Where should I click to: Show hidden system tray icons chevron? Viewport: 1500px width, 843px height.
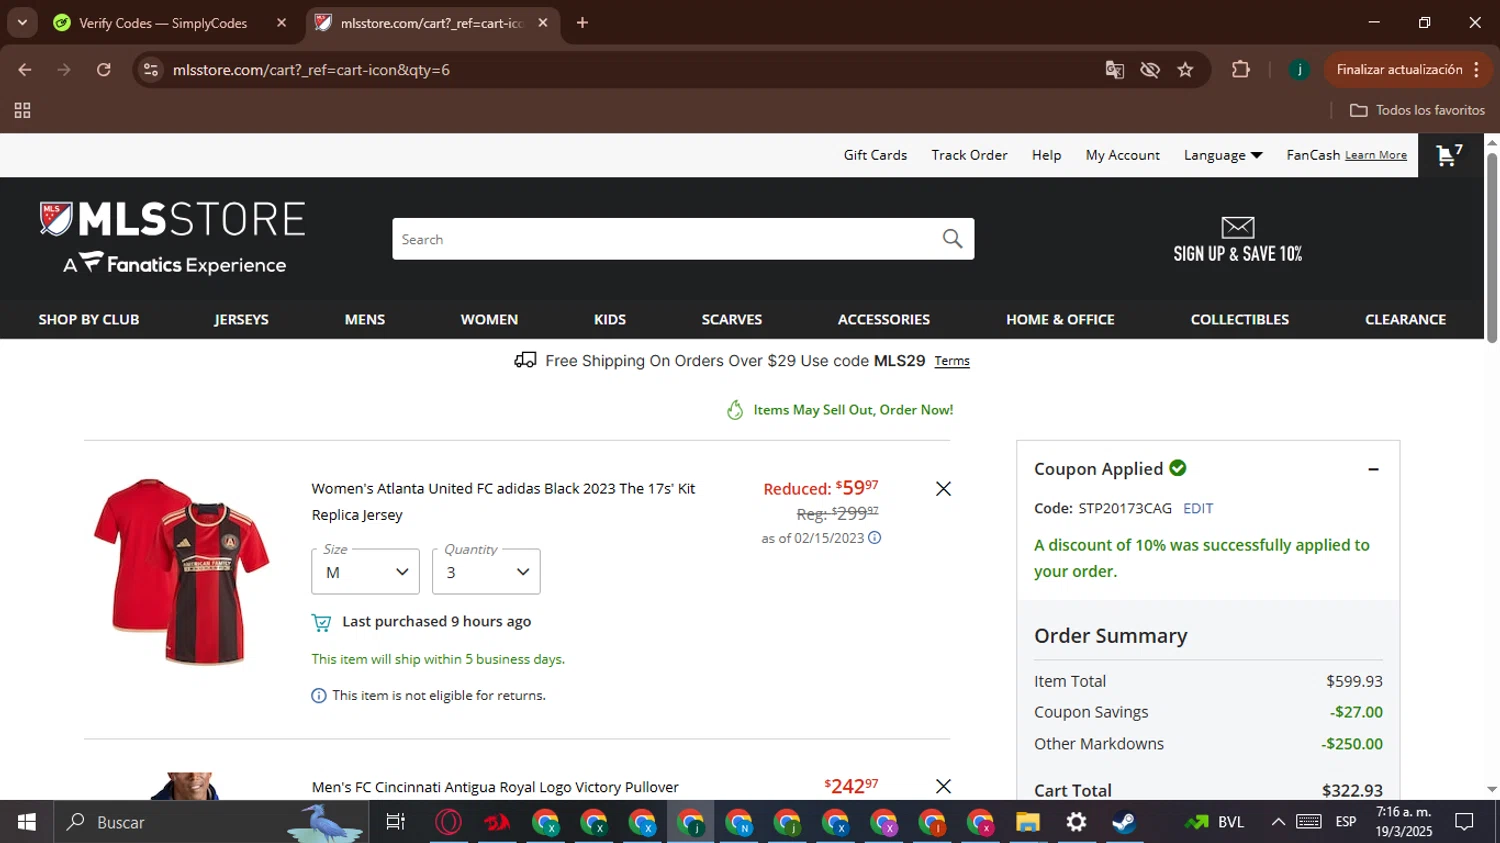1278,822
